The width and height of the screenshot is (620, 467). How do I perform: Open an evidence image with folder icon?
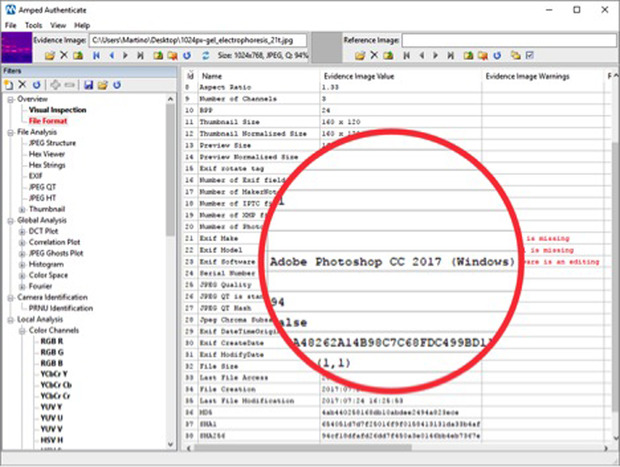pos(49,55)
